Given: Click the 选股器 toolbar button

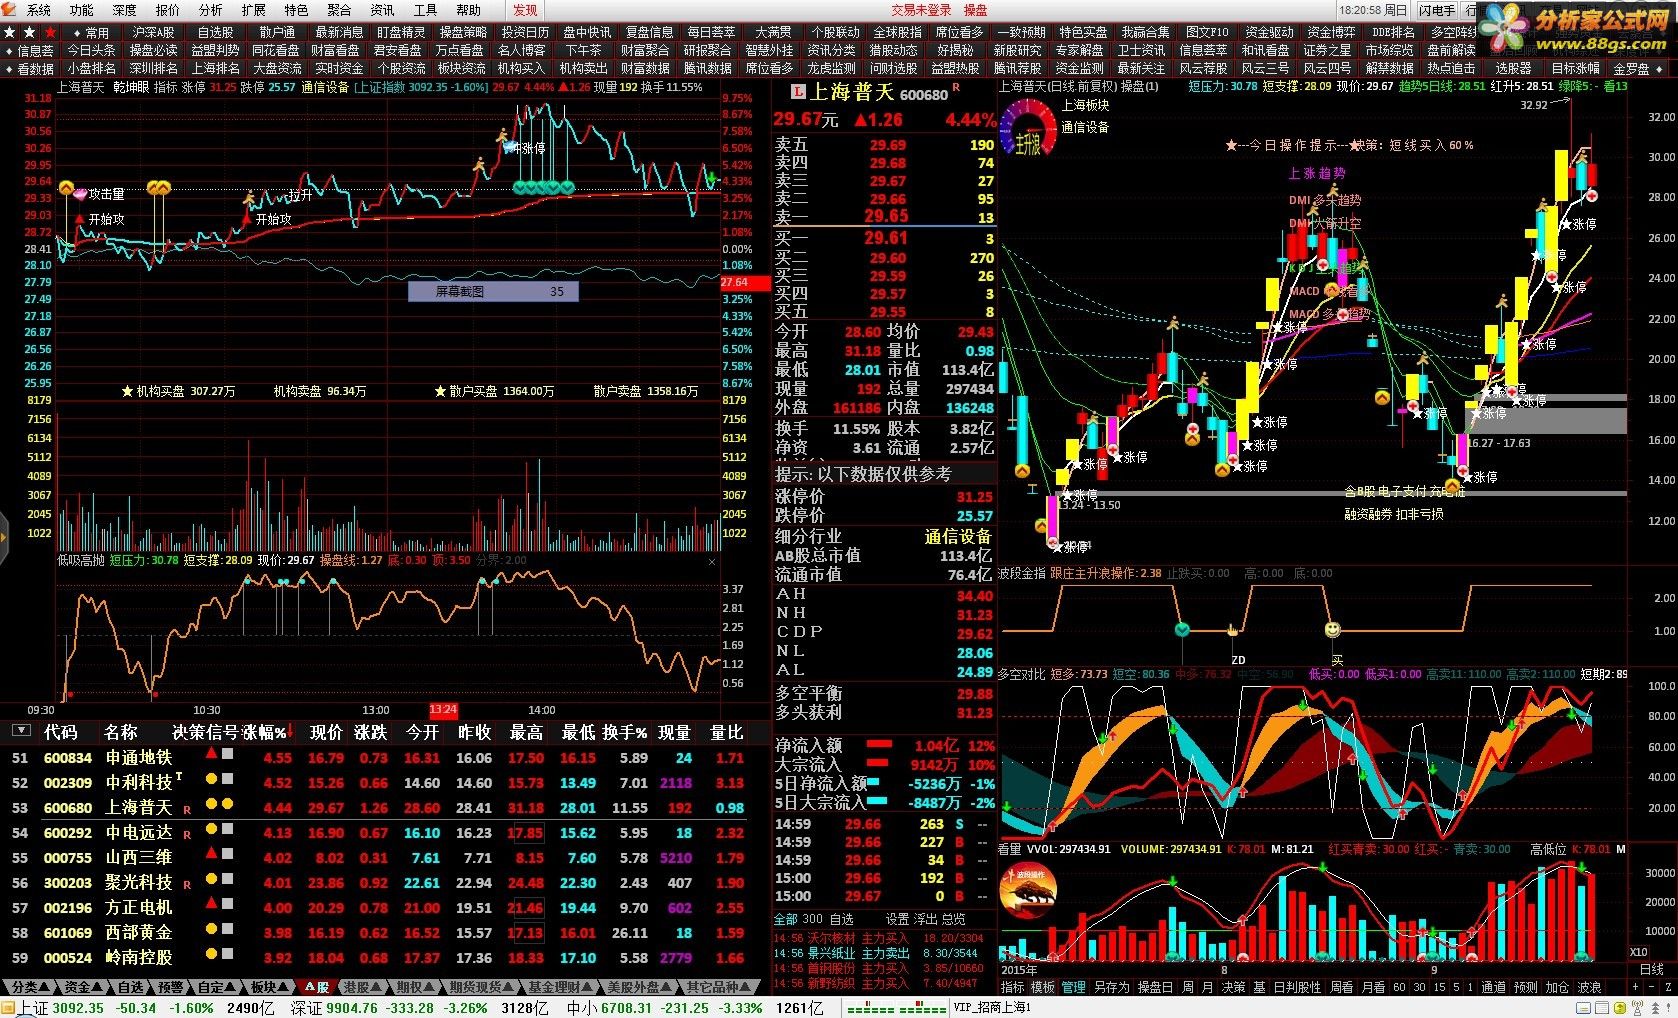Looking at the screenshot, I should click(1513, 68).
